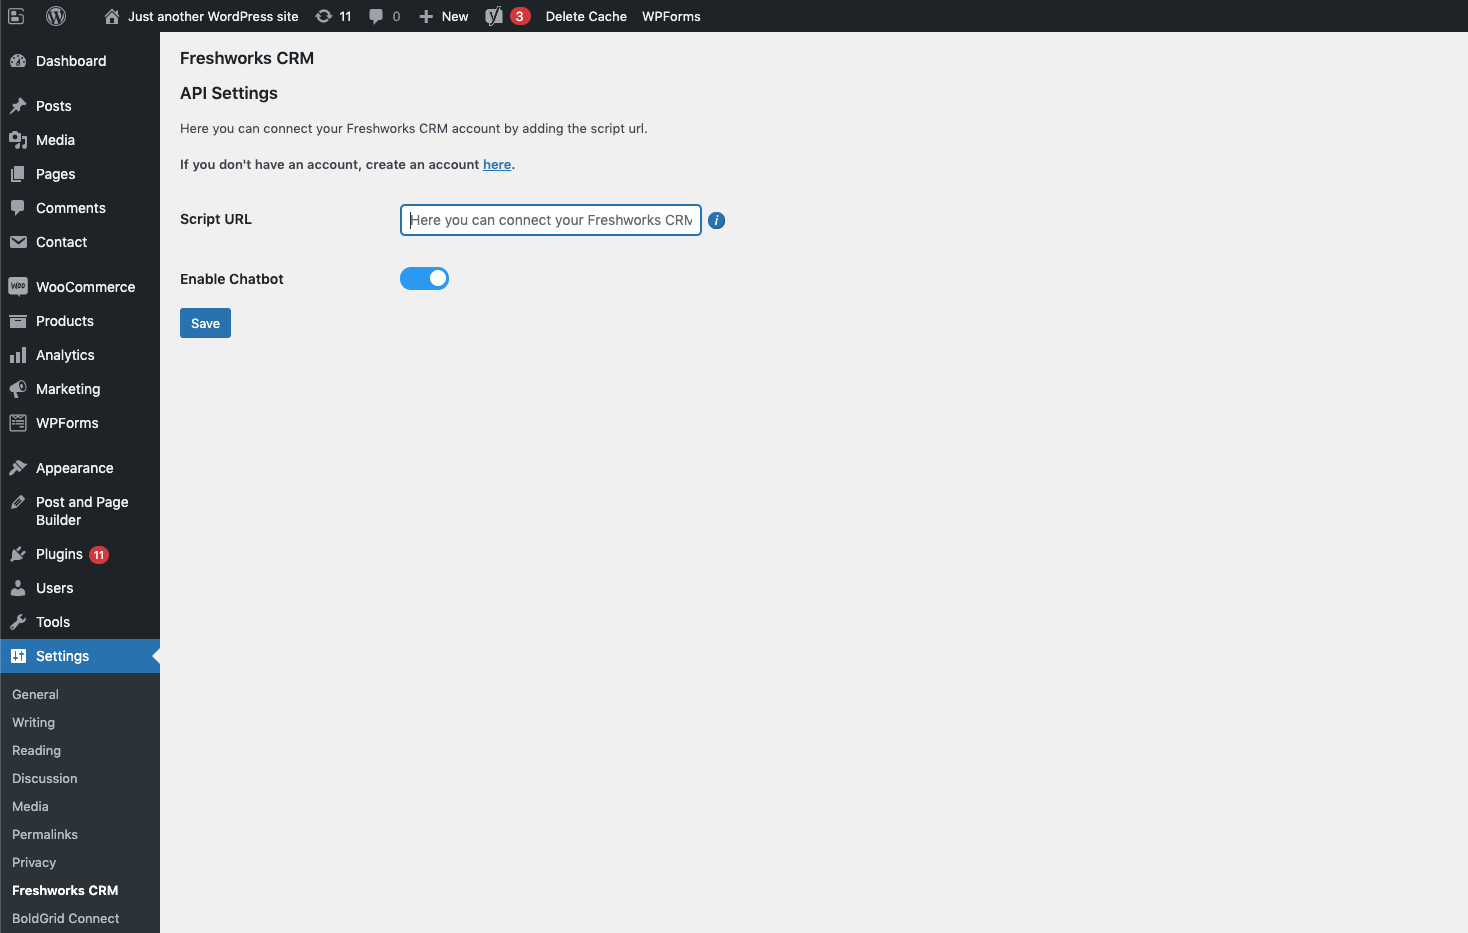Open 'Just another WordPress site' link

[x=213, y=16]
